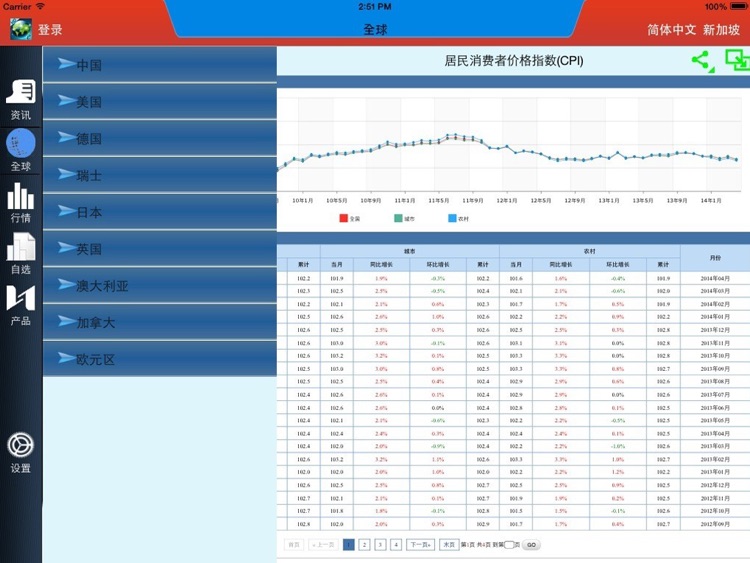Click the 2013年01月 month cell
Image resolution: width=750 pixels, height=563 pixels.
coord(715,472)
